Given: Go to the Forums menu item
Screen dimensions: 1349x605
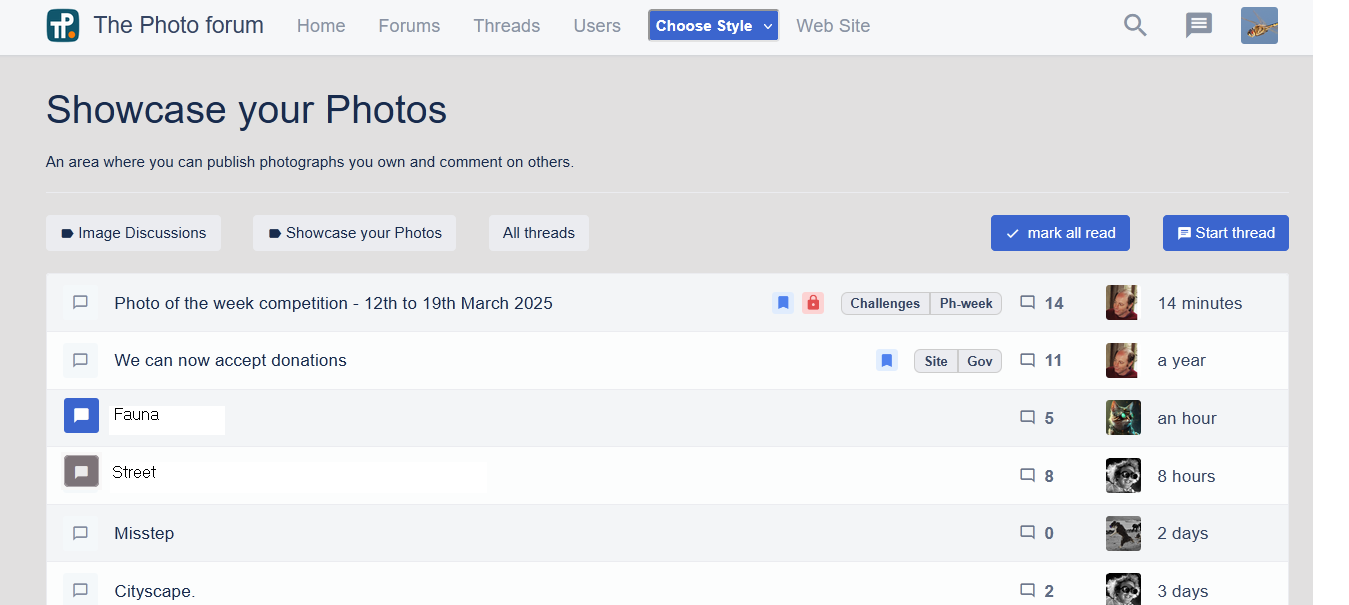Looking at the screenshot, I should (x=409, y=26).
